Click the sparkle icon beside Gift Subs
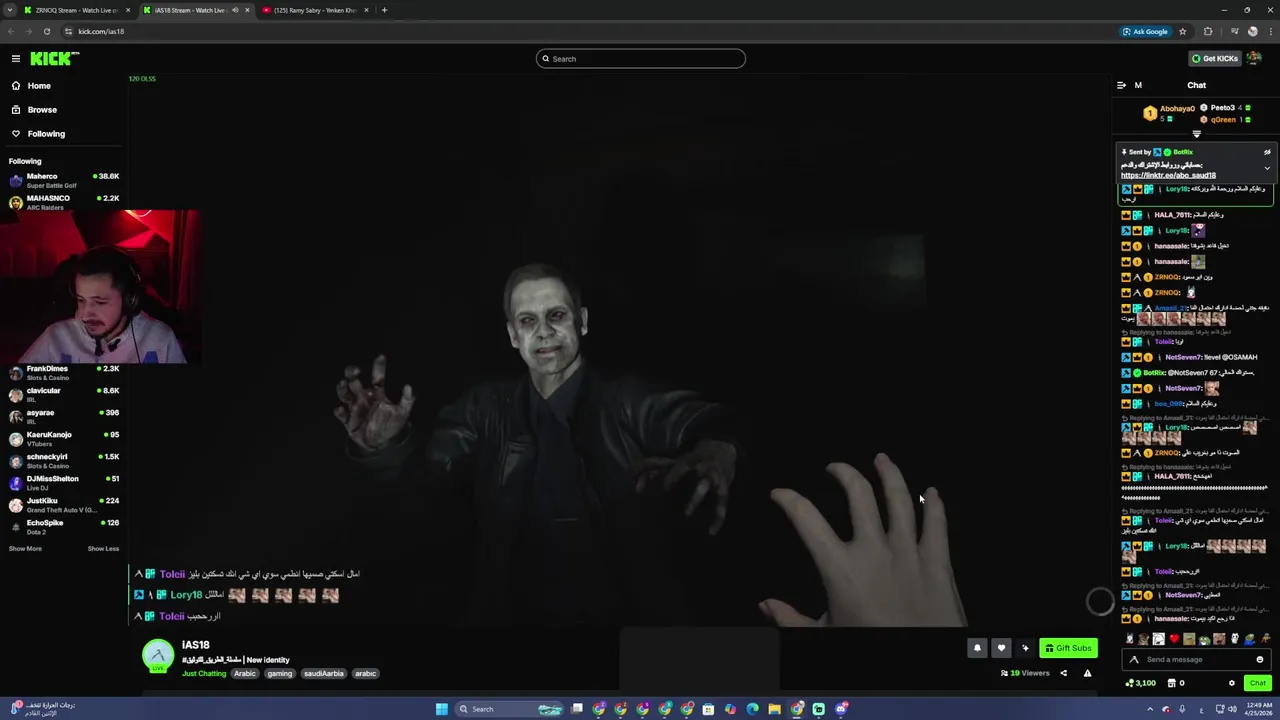 (1025, 648)
